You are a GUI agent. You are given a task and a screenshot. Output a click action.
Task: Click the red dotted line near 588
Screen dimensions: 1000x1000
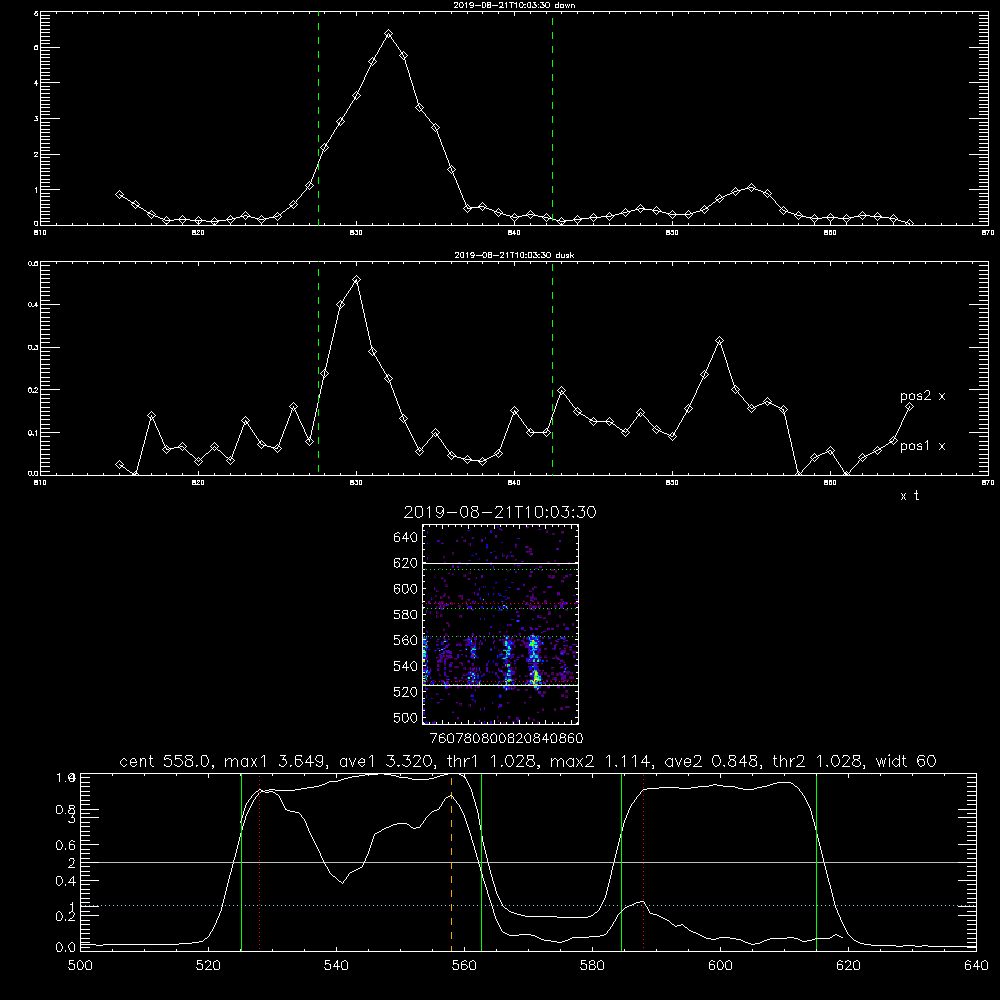(x=643, y=862)
